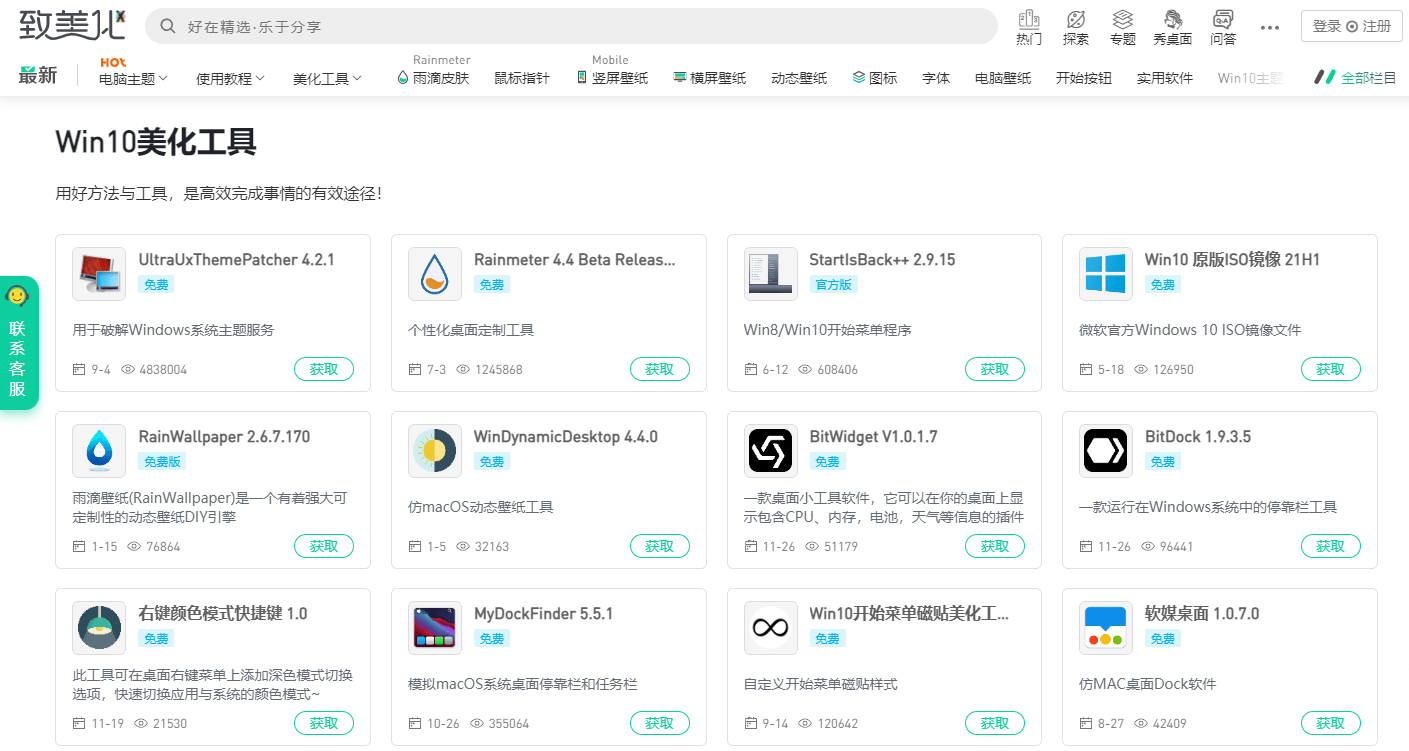Click the three-dot more options menu

coord(1270,27)
